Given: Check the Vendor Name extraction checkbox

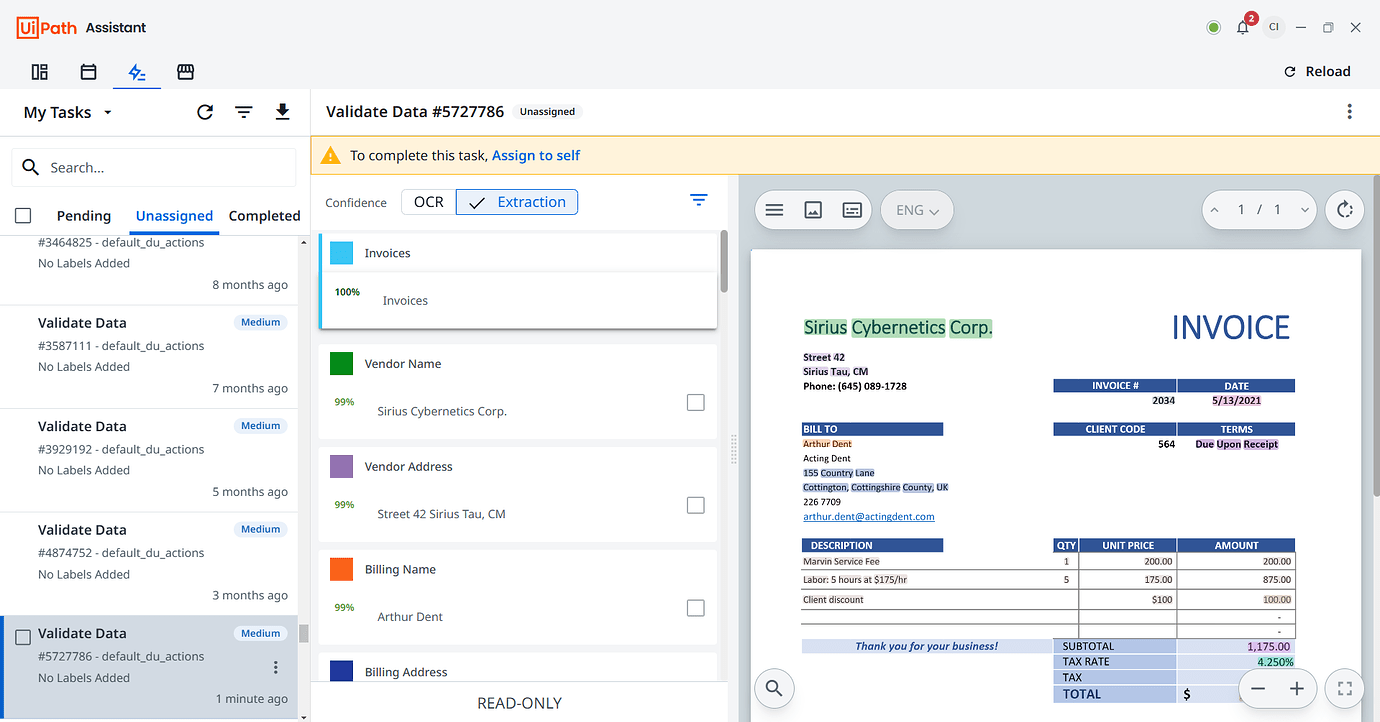Looking at the screenshot, I should pyautogui.click(x=695, y=402).
